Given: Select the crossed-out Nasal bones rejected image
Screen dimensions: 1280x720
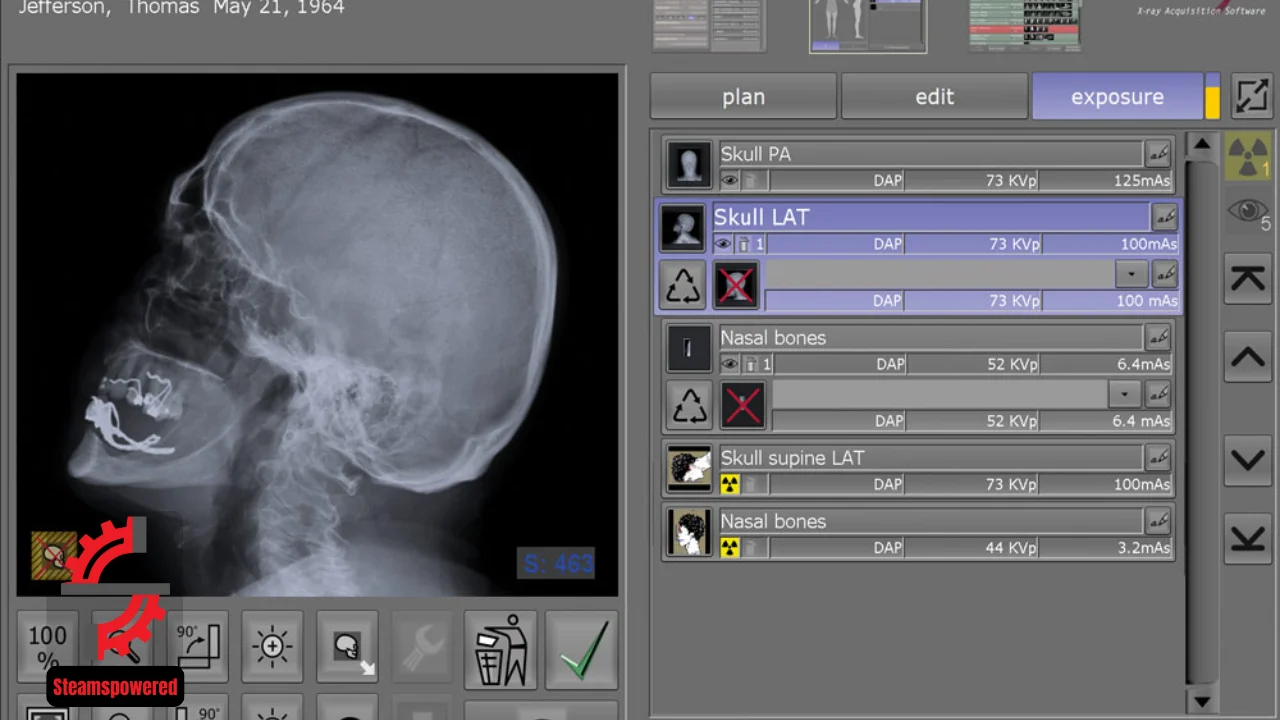Looking at the screenshot, I should click(743, 405).
